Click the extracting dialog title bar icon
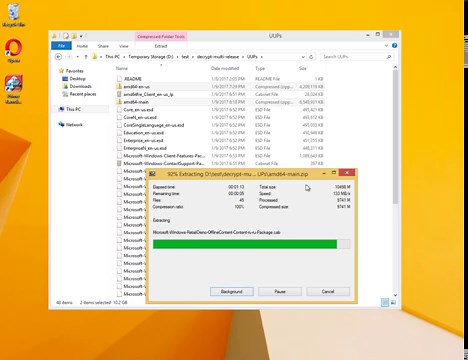Screen dimensions: 468x360 [x=152, y=174]
